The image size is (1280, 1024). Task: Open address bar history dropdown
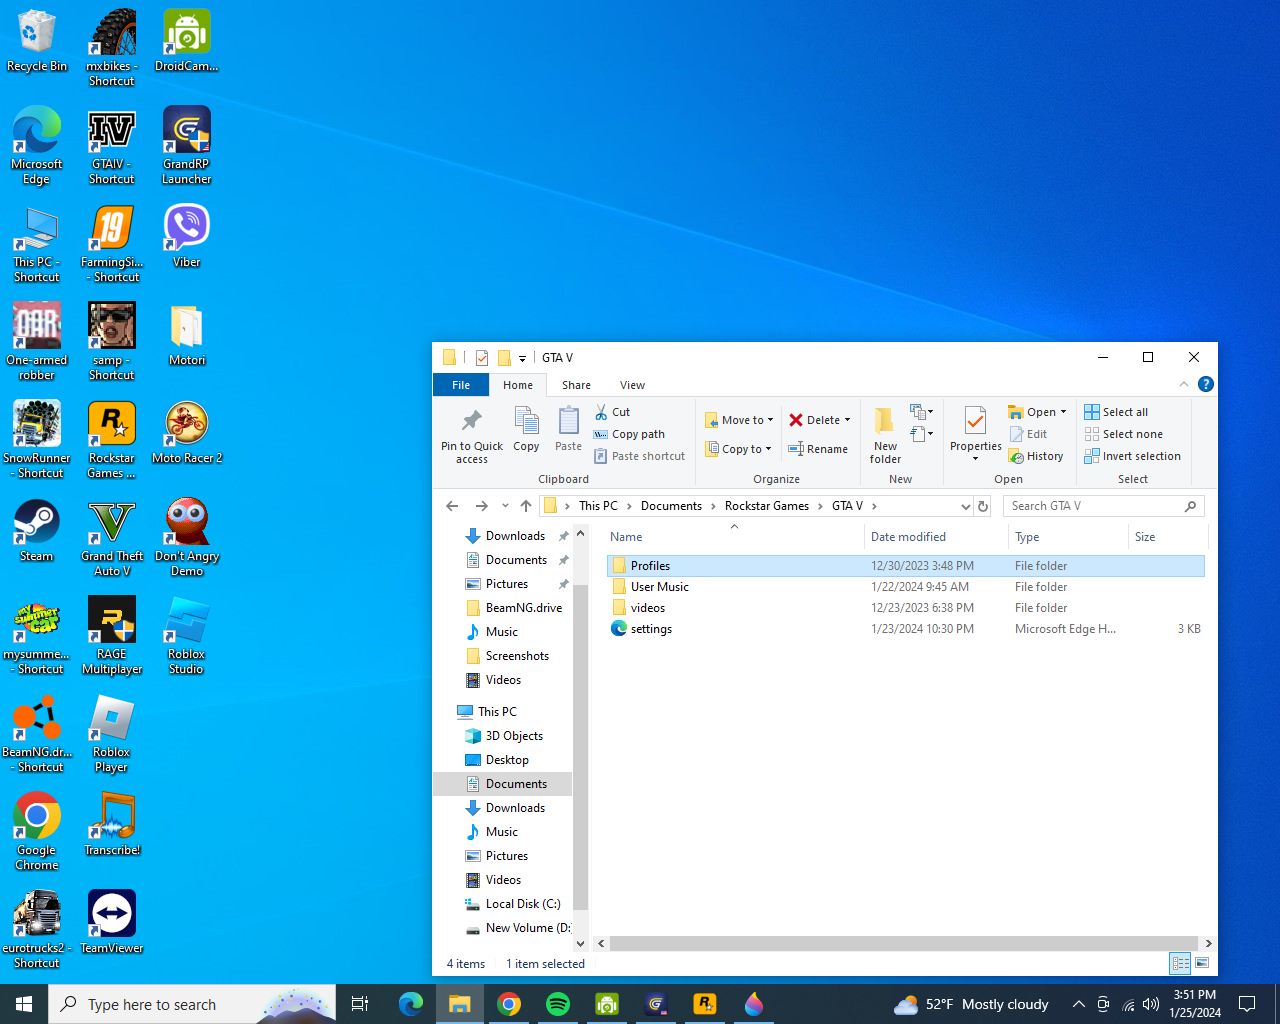pyautogui.click(x=965, y=506)
